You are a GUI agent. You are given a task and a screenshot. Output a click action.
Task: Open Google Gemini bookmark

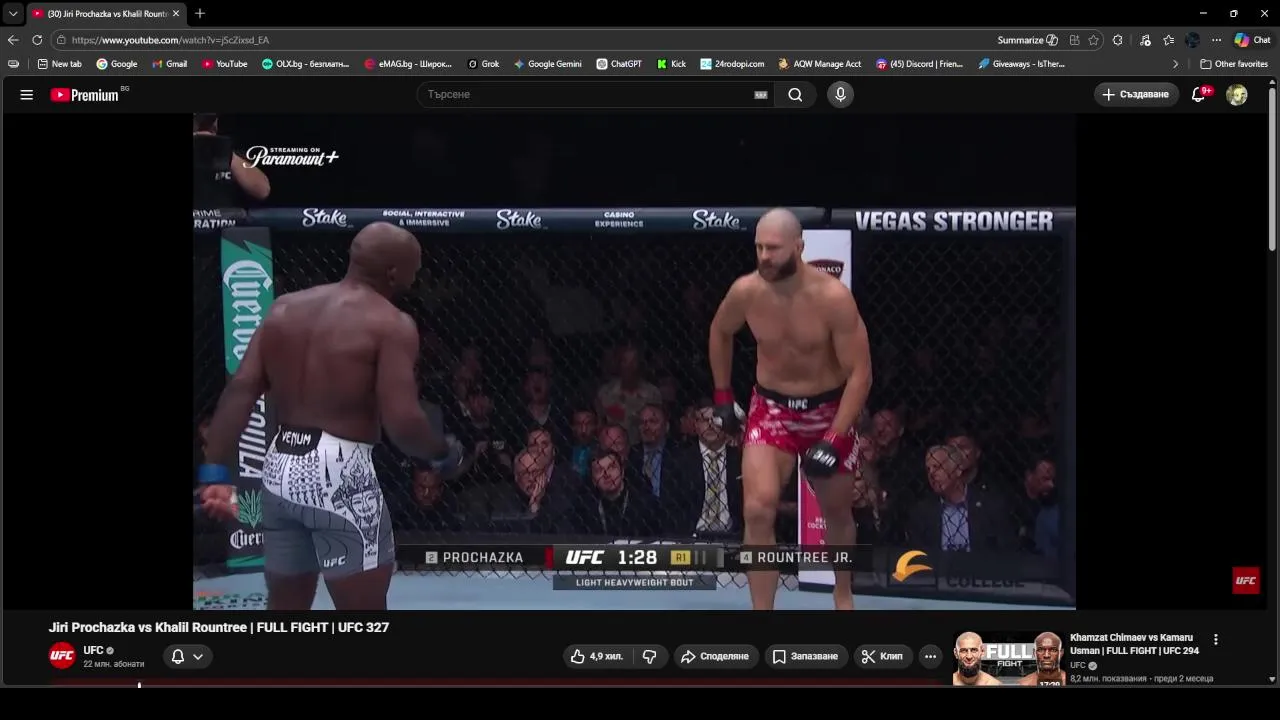[x=548, y=64]
